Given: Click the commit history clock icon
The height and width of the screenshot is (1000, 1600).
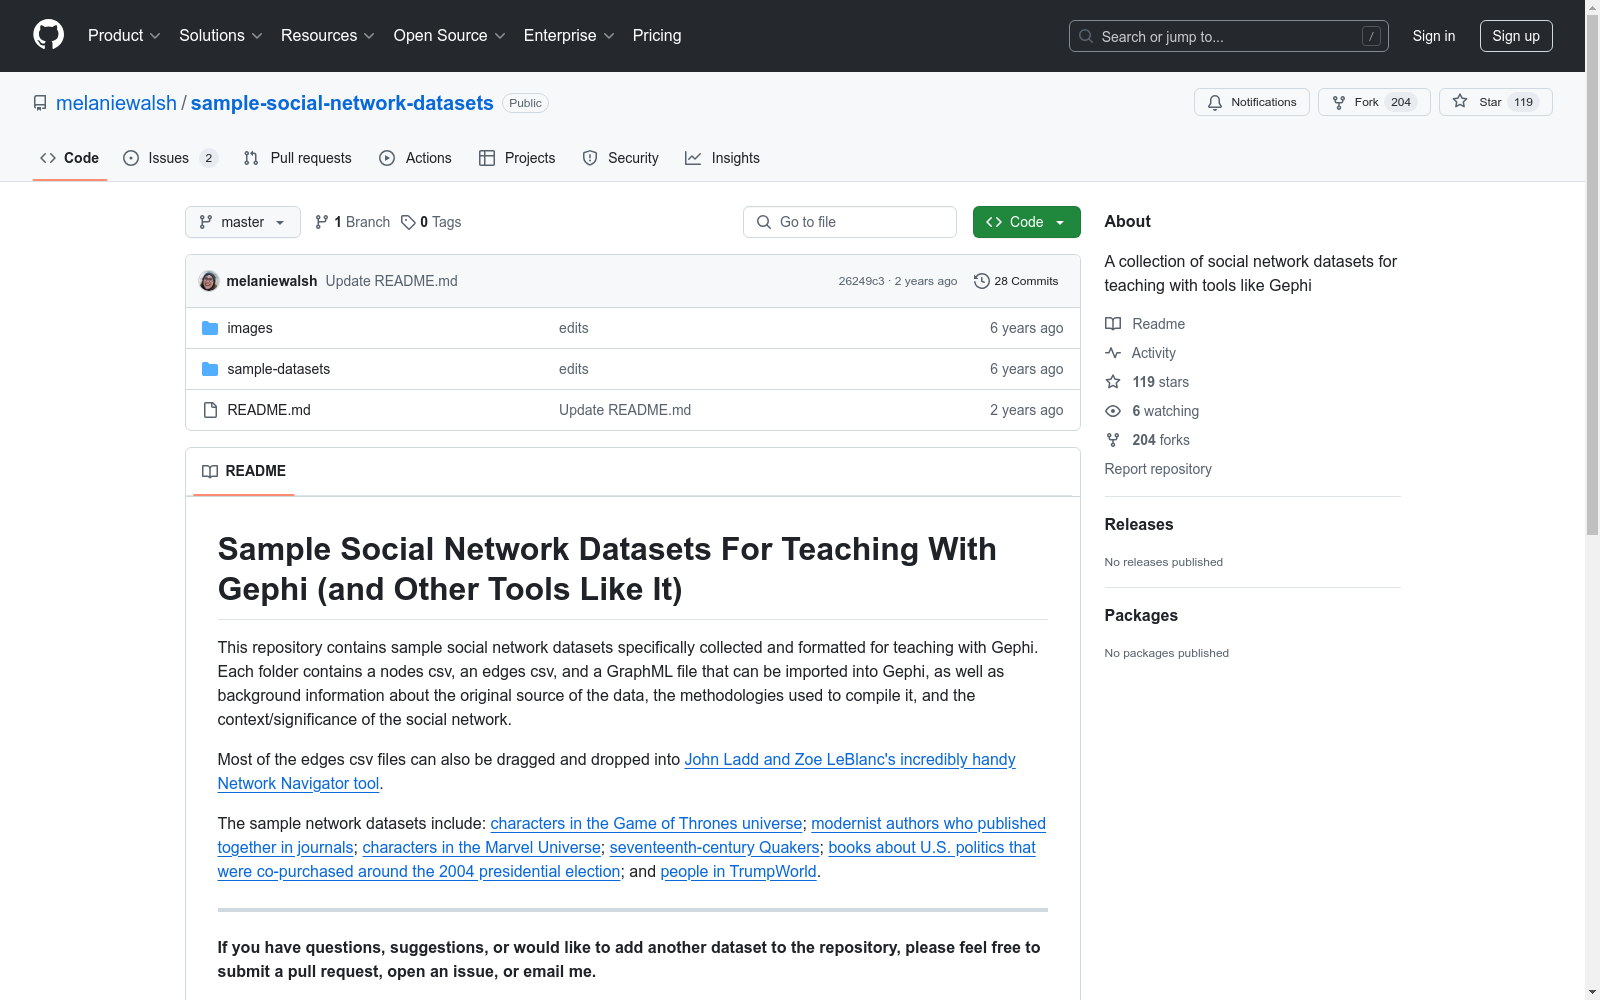Looking at the screenshot, I should click(982, 281).
